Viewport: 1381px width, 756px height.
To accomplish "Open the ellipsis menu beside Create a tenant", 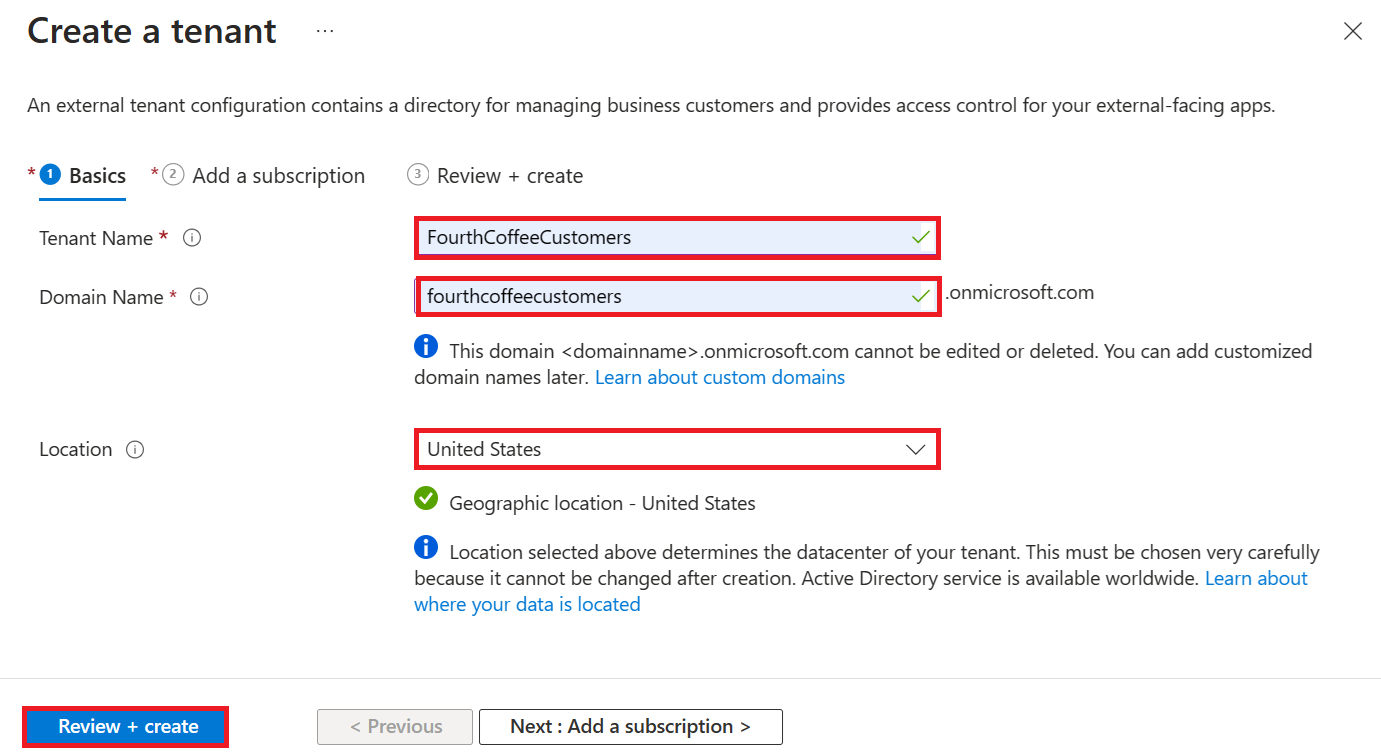I will (324, 30).
